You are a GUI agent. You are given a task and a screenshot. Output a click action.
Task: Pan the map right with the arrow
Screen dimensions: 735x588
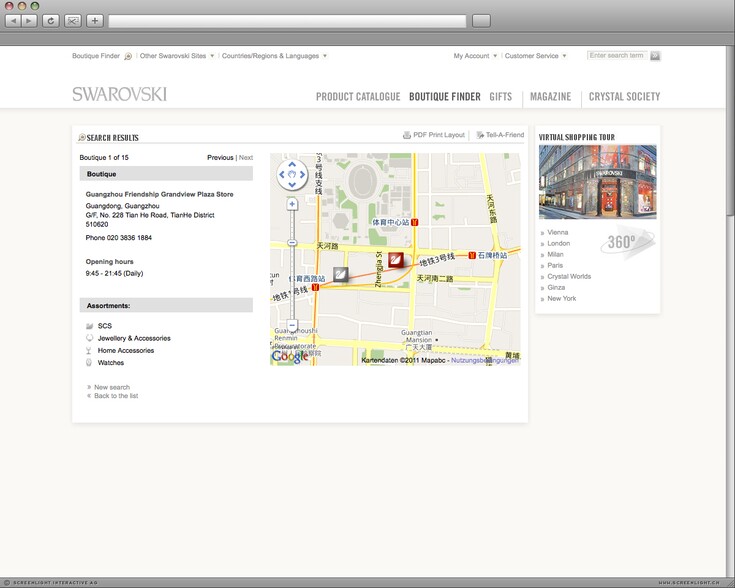click(x=302, y=174)
